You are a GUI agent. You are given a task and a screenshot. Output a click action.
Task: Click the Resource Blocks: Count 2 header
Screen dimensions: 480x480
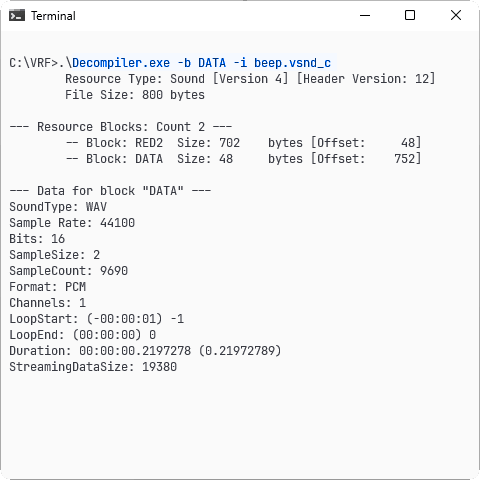point(121,127)
